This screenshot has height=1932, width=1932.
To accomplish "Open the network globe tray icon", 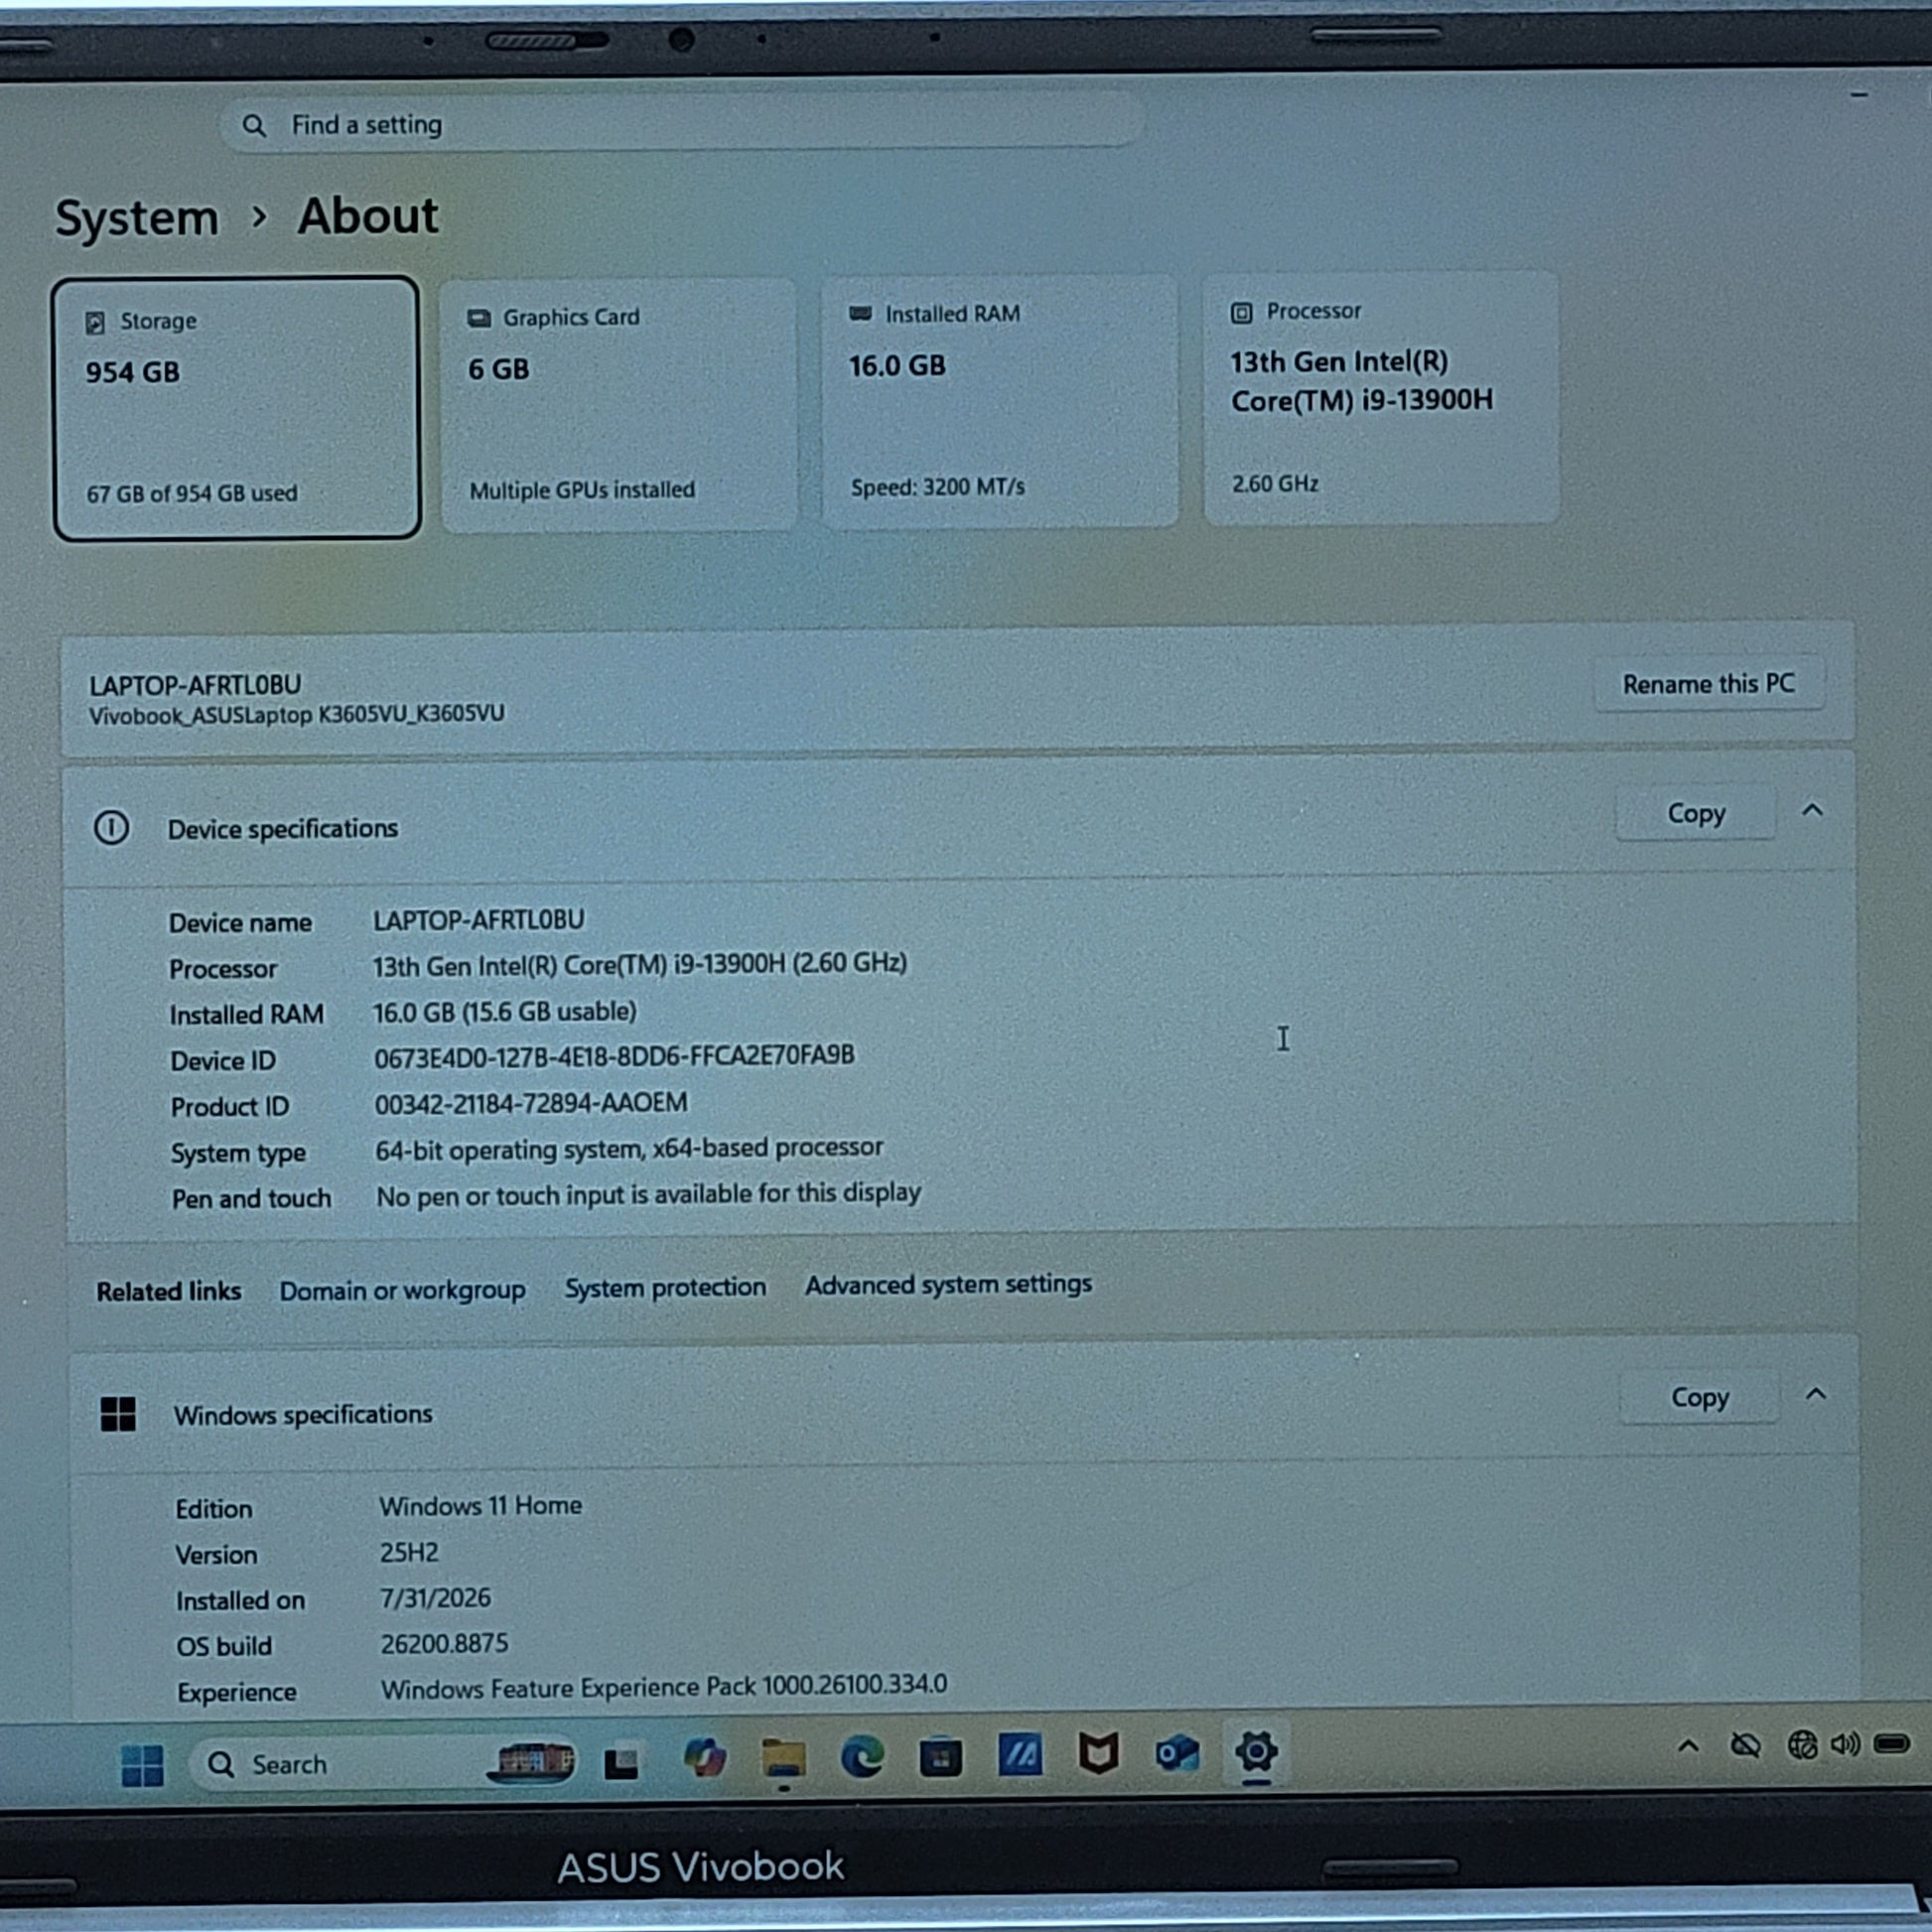I will click(1803, 1745).
